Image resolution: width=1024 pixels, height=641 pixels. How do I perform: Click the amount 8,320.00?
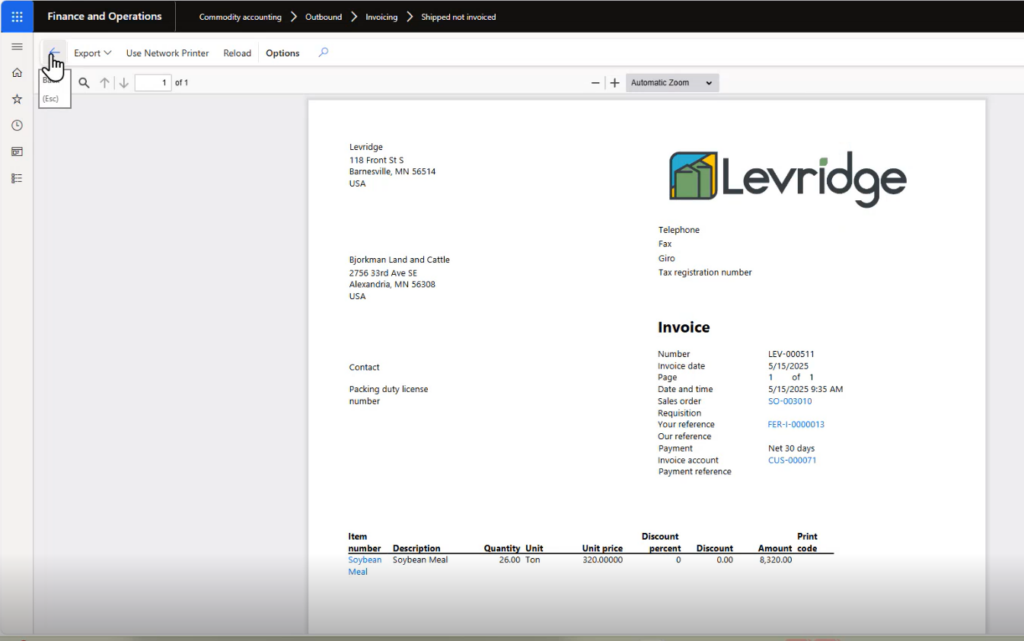pyautogui.click(x=775, y=560)
